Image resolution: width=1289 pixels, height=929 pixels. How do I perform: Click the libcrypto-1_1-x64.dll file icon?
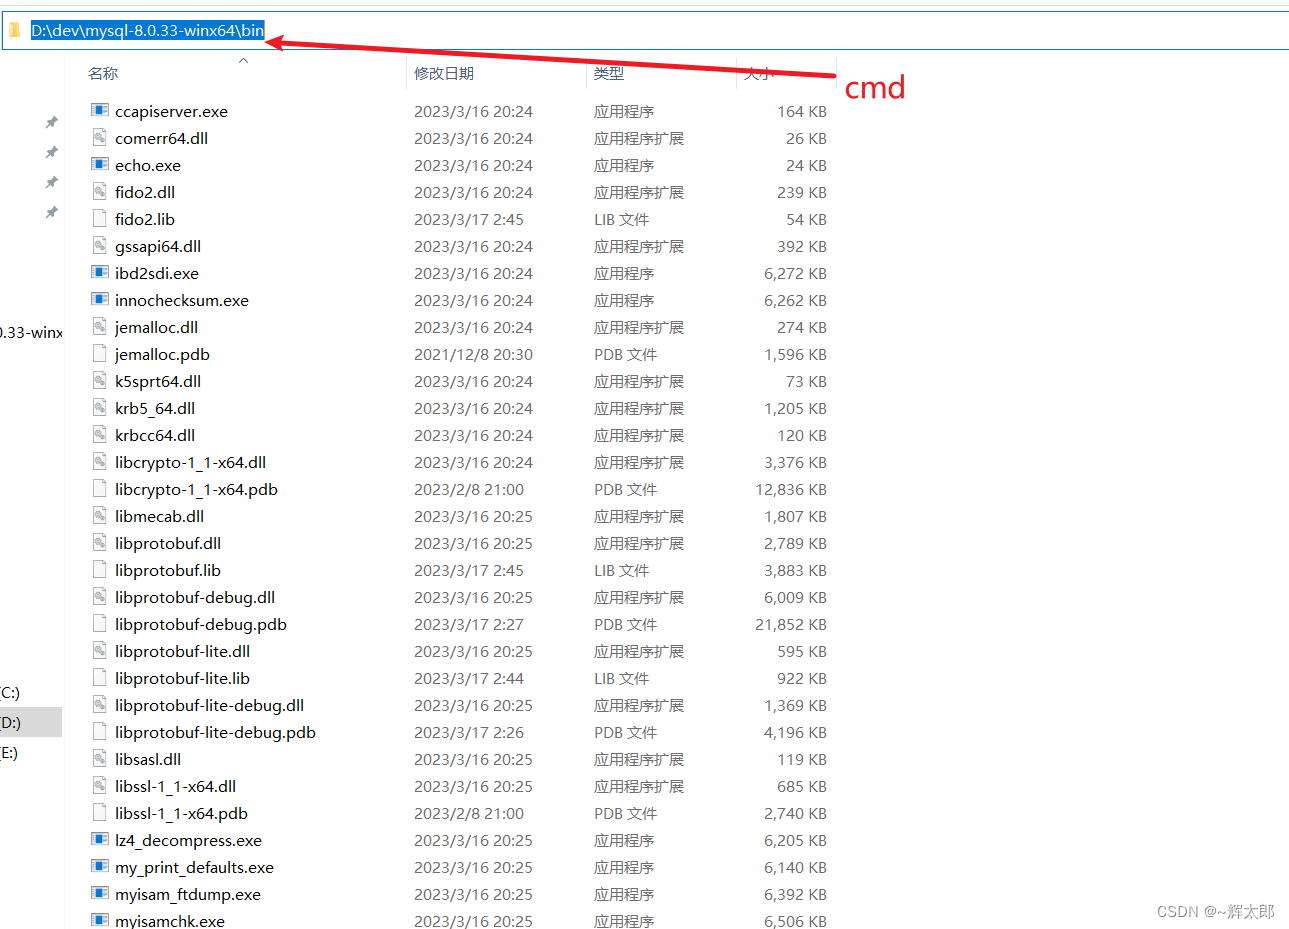click(x=100, y=461)
